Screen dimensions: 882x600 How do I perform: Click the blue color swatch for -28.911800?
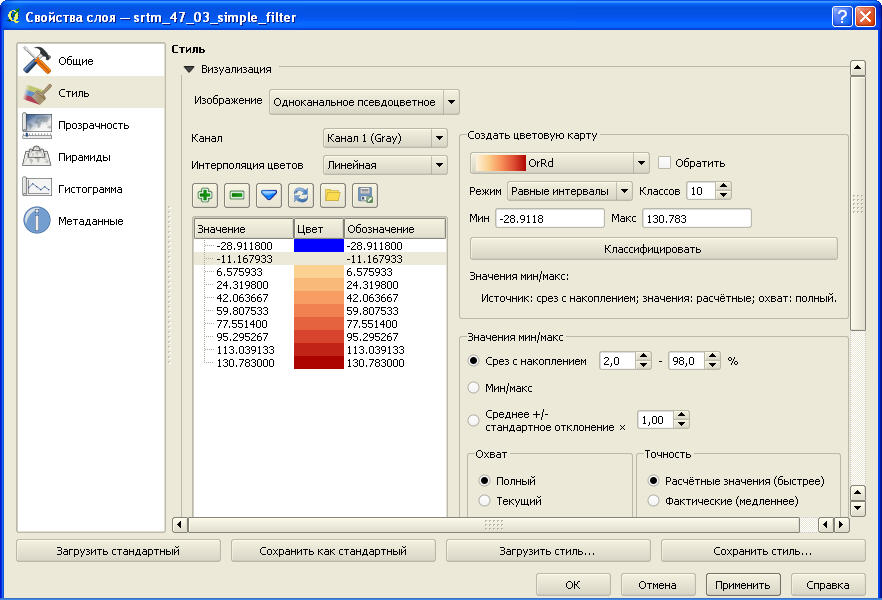point(318,246)
